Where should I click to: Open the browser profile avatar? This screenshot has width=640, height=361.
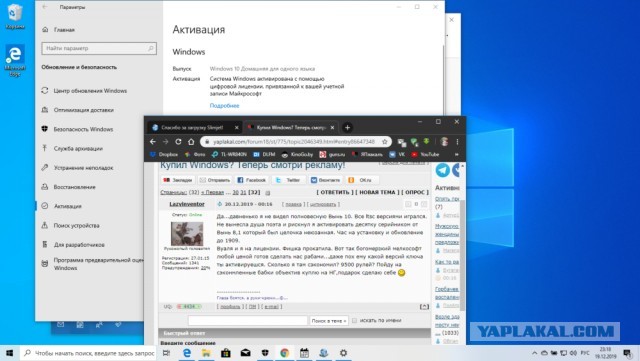[x=444, y=142]
